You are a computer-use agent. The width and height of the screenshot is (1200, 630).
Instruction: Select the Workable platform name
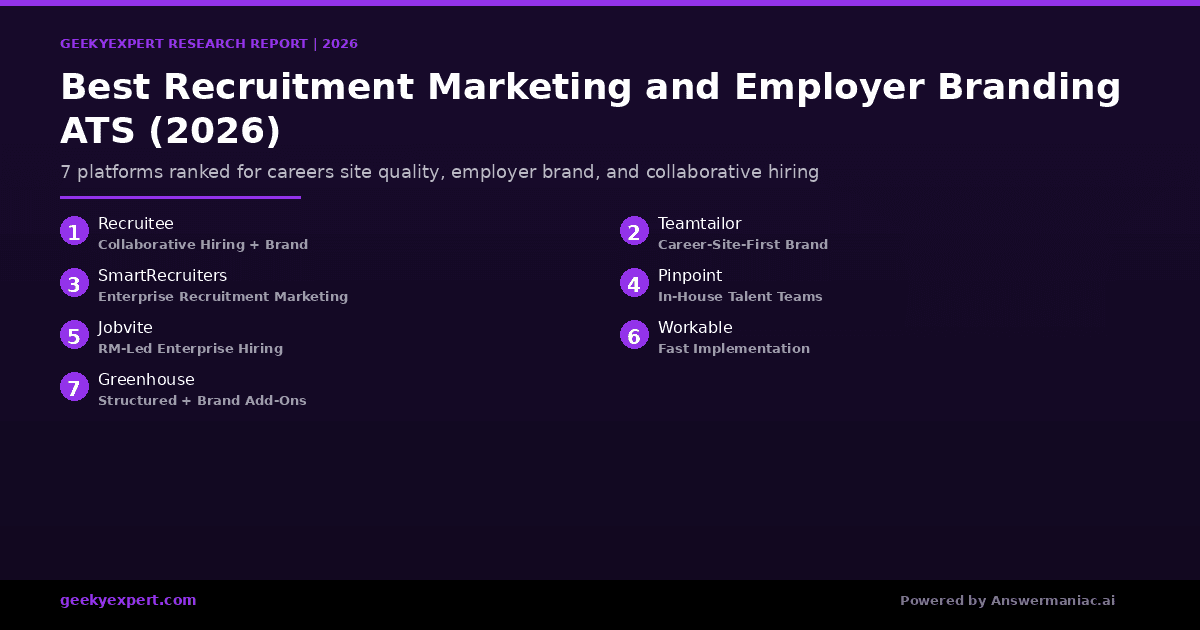pyautogui.click(x=695, y=328)
